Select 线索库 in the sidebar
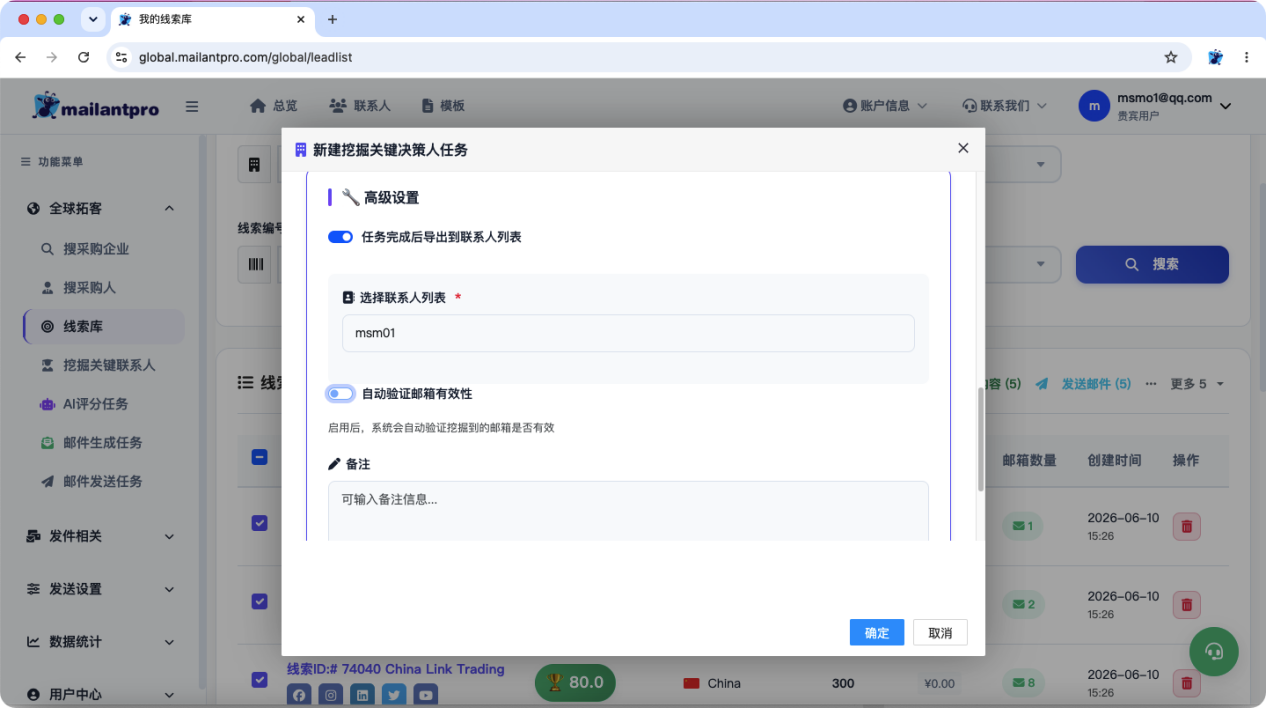The height and width of the screenshot is (708, 1266). [104, 326]
